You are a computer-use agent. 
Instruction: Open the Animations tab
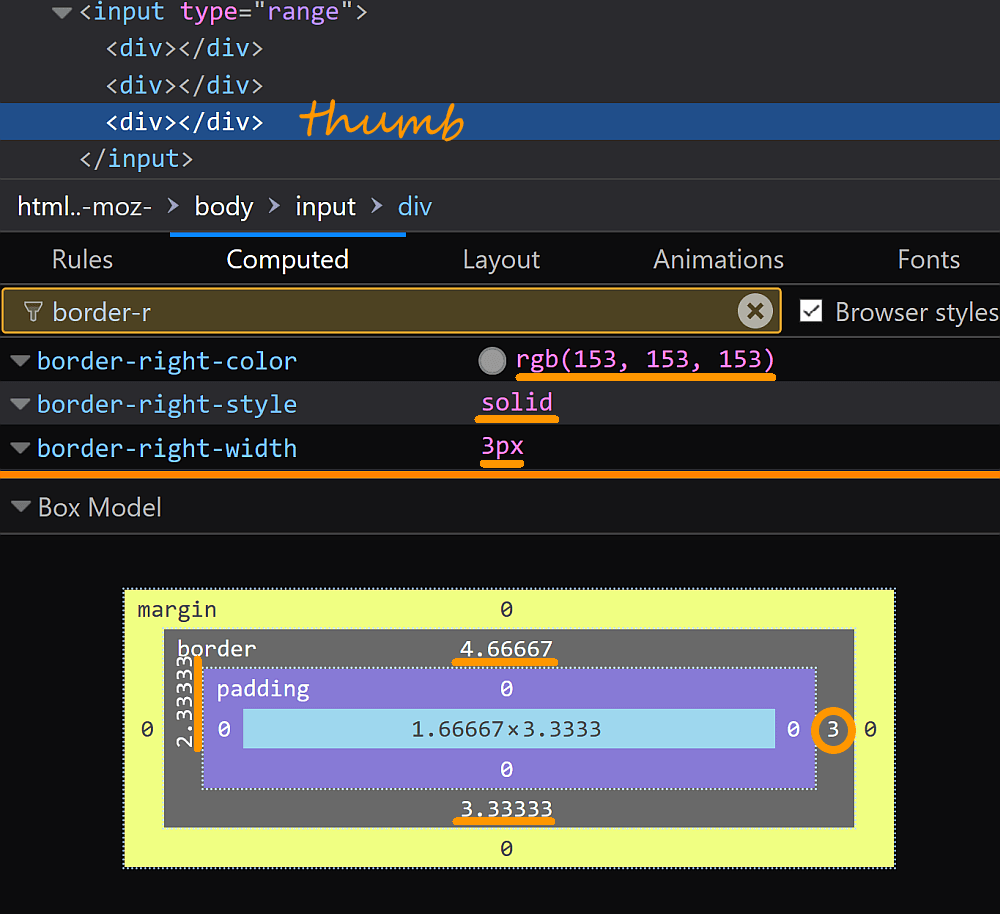pos(718,259)
